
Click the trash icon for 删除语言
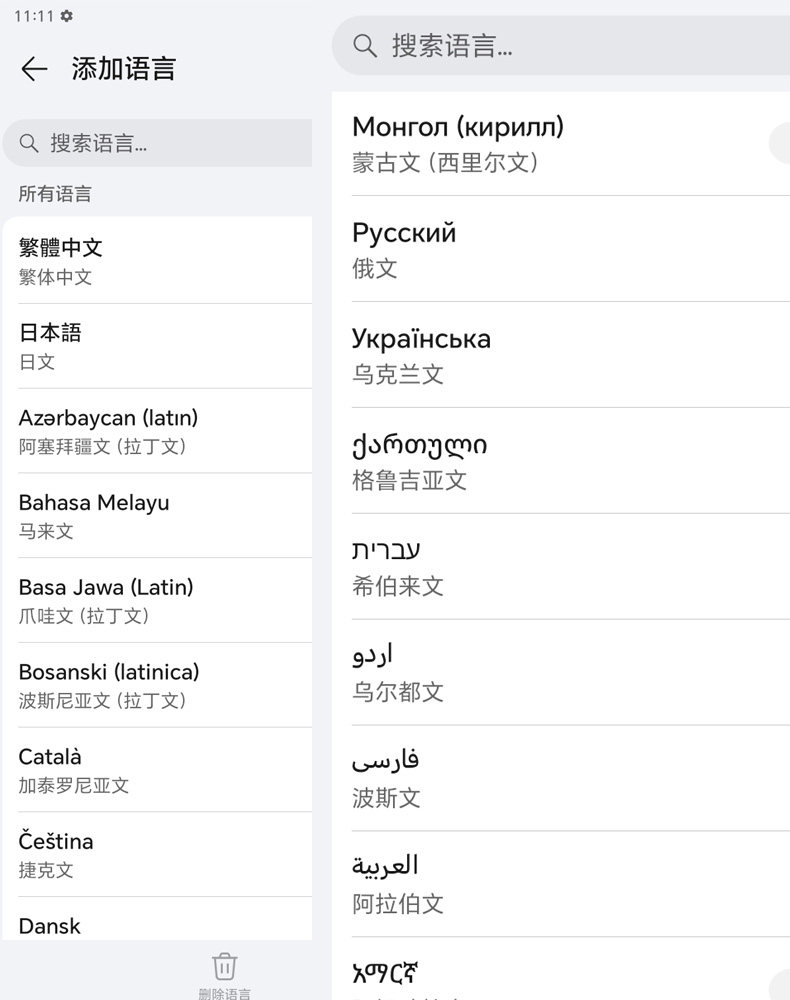(224, 966)
